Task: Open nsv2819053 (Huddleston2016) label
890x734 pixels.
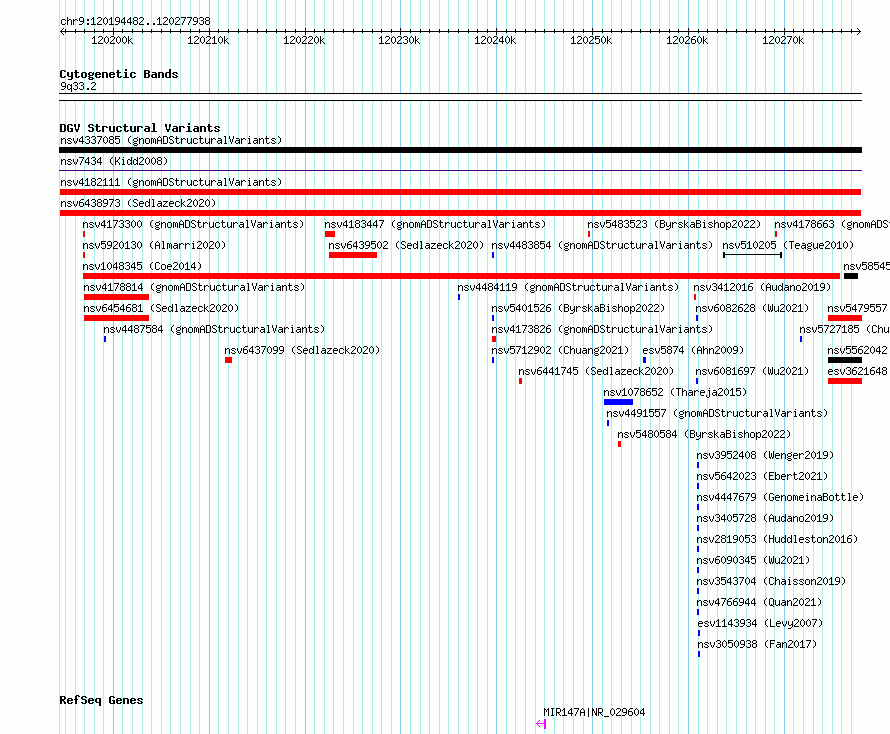Action: click(x=777, y=539)
